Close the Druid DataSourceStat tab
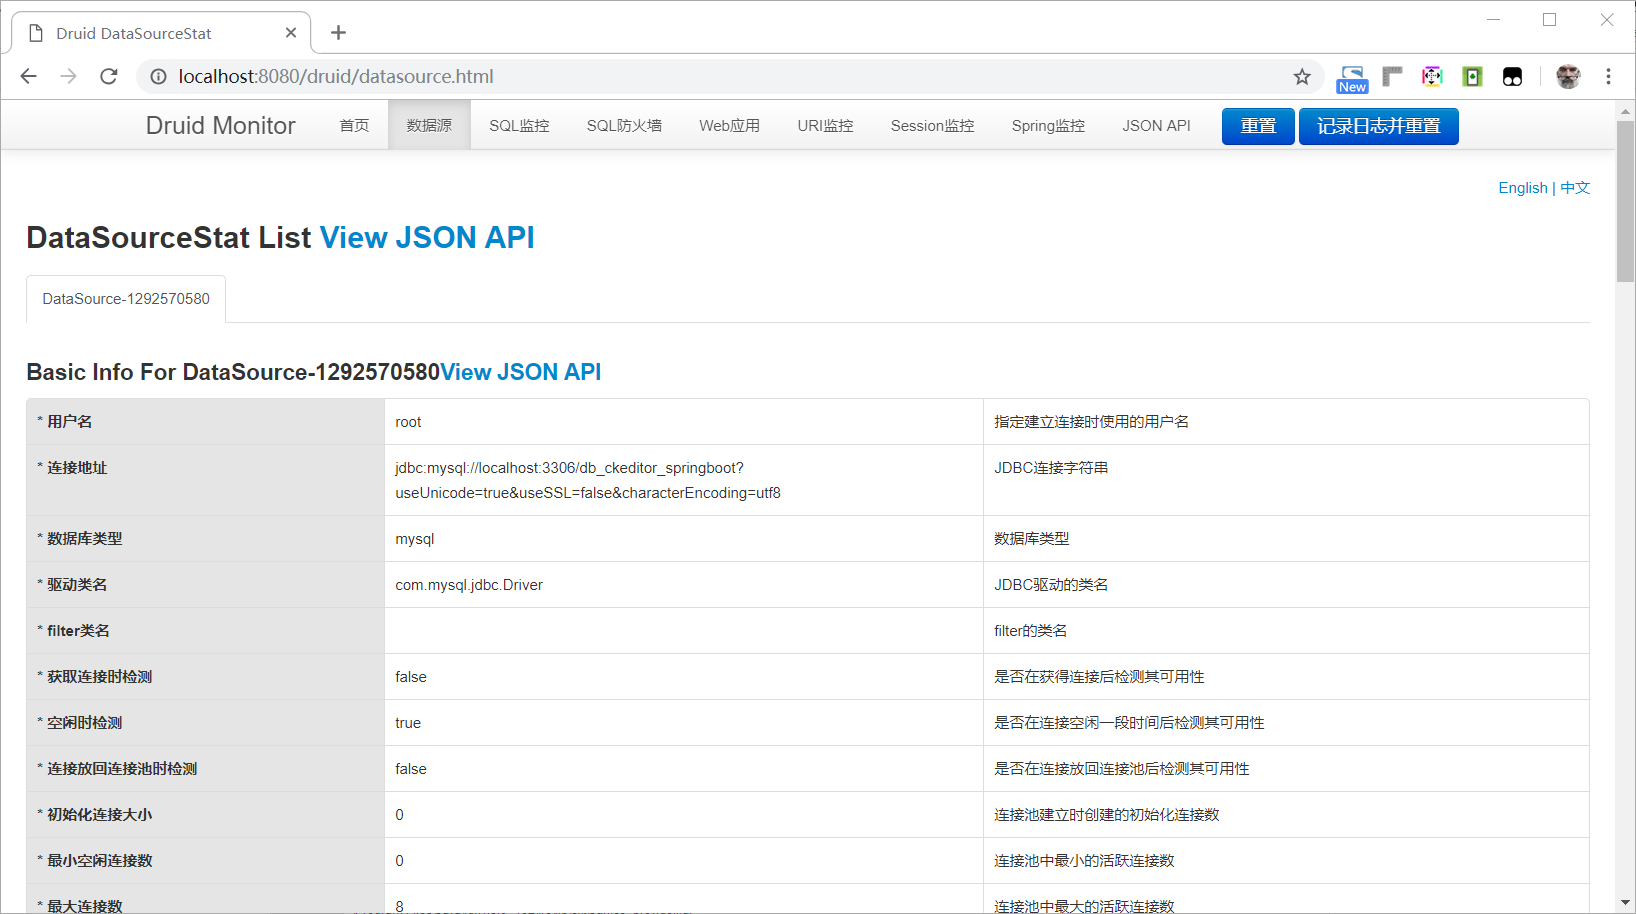This screenshot has height=914, width=1636. 291,33
